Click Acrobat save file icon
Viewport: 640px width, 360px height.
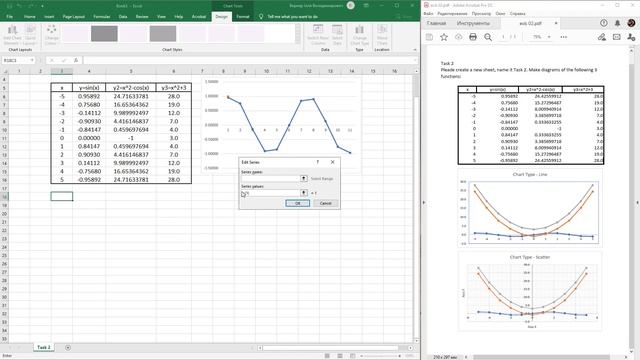429,37
